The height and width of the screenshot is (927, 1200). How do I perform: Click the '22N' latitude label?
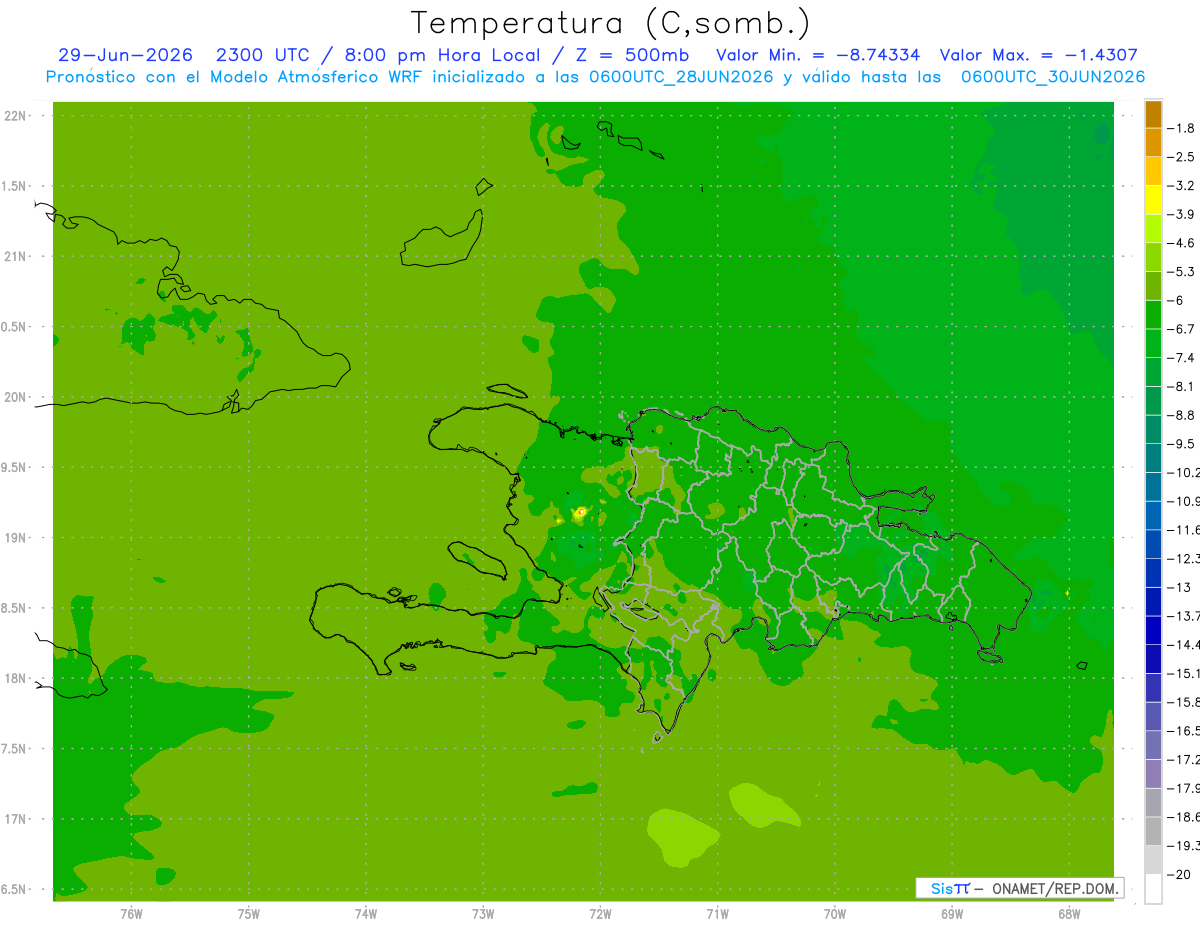pos(16,116)
